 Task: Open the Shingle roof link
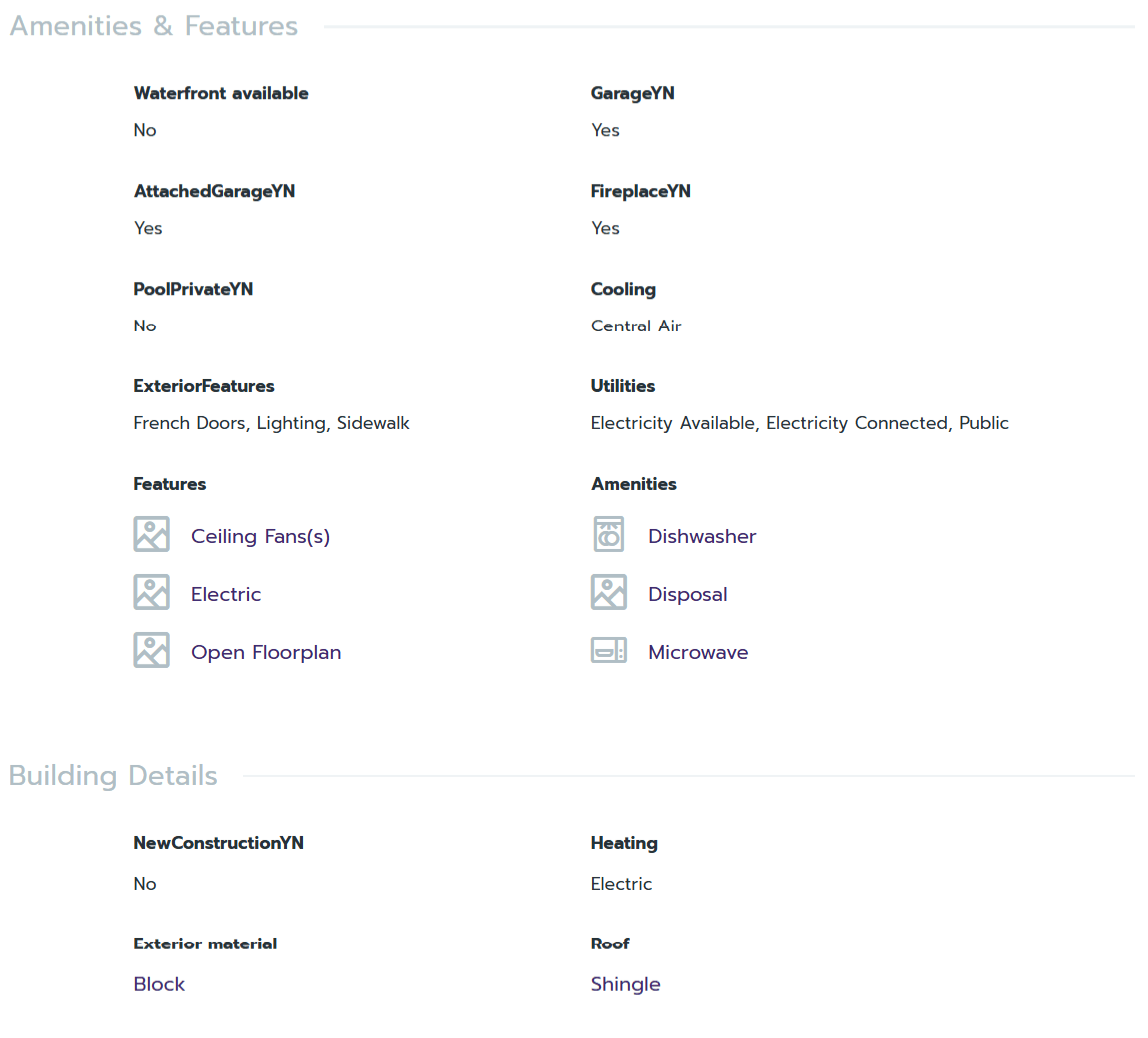625,985
